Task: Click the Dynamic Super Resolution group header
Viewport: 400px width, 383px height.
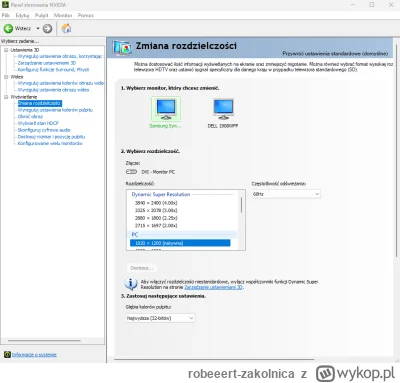Action: 161,194
